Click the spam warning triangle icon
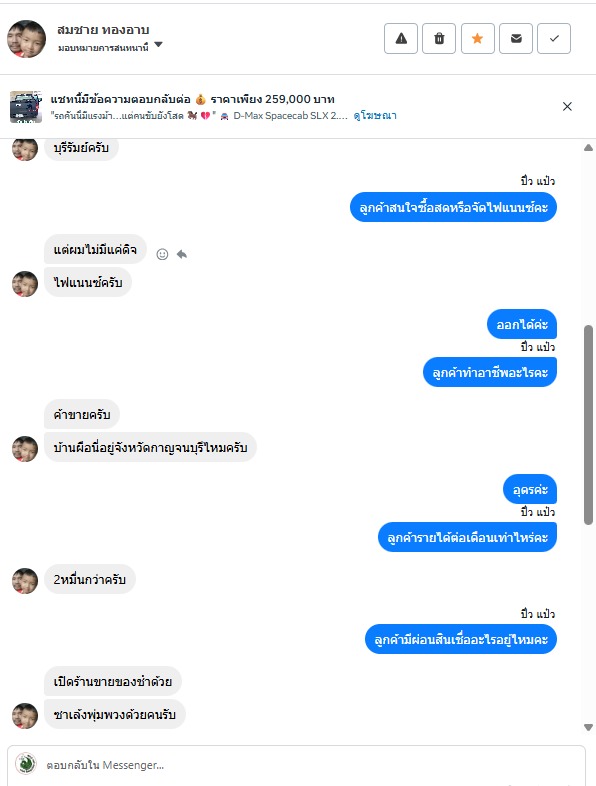The width and height of the screenshot is (596, 786). [401, 39]
